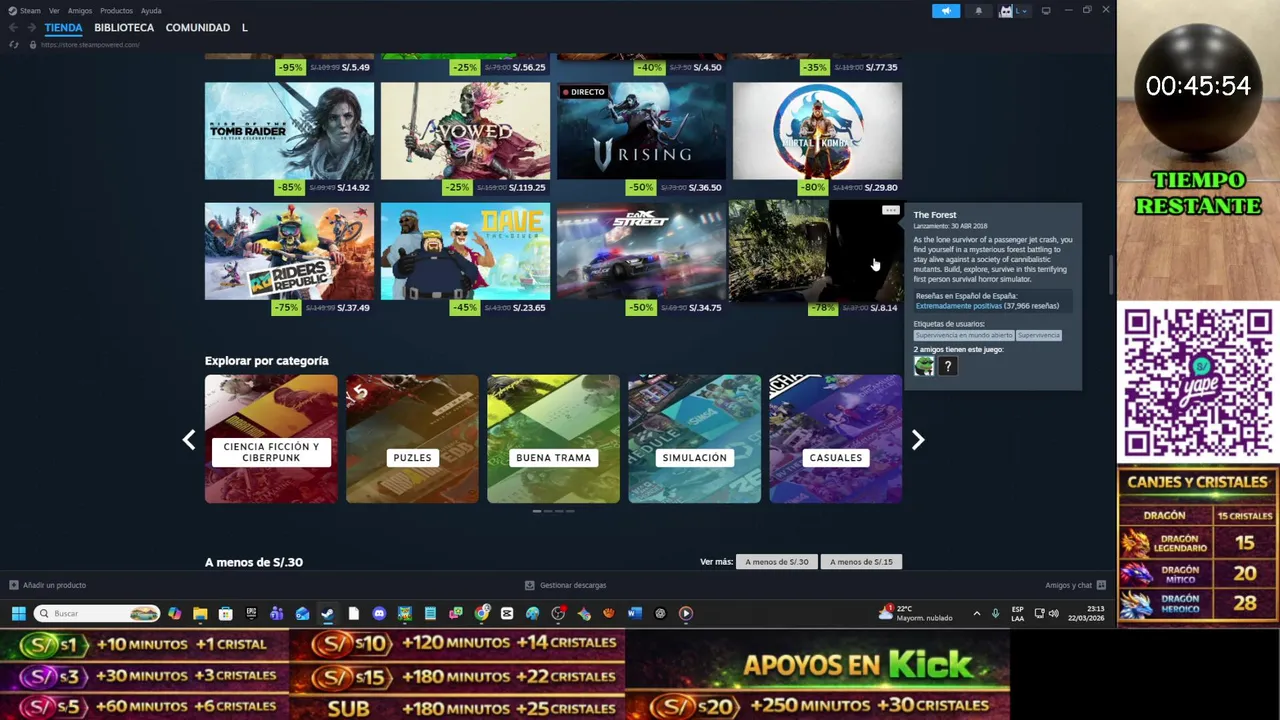Switch to the TIENDA tab
The width and height of the screenshot is (1280, 720).
coord(63,28)
